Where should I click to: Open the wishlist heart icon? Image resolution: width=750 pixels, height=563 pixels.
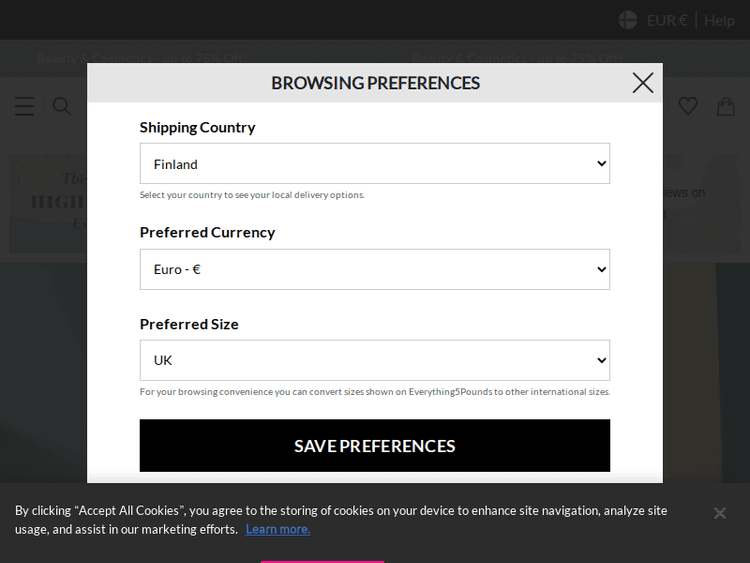tap(688, 106)
